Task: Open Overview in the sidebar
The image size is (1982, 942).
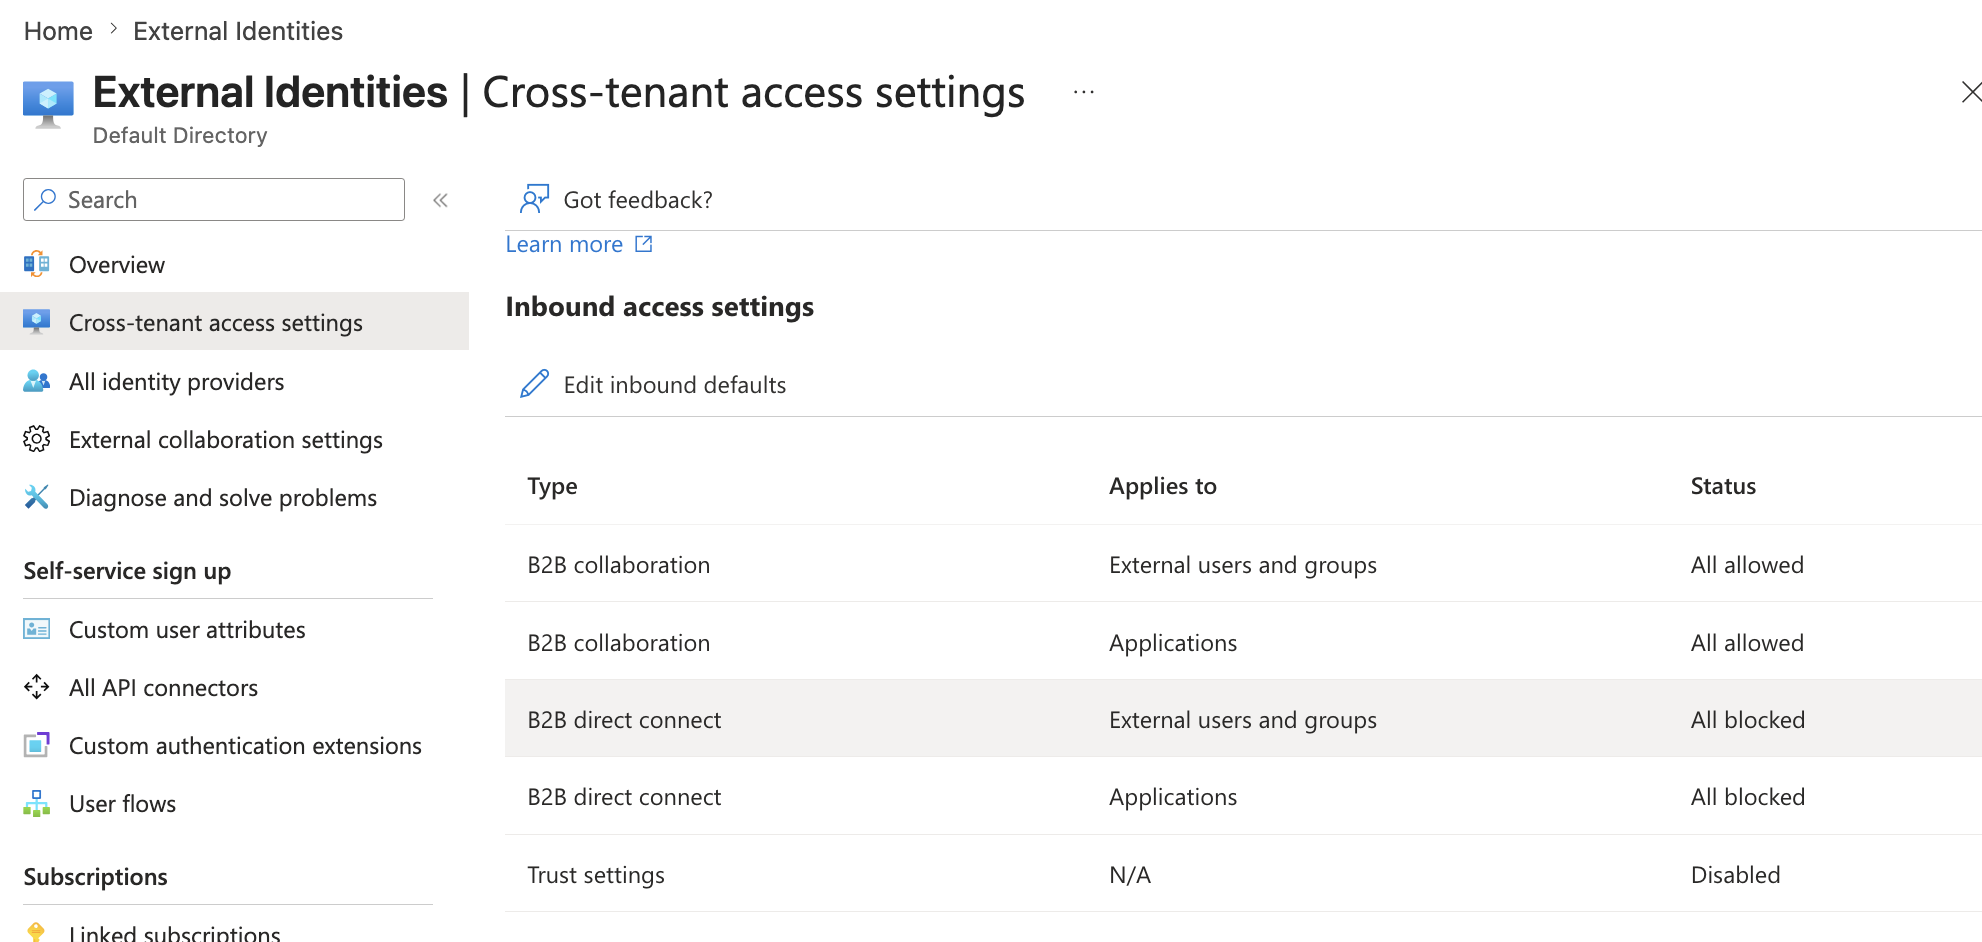Action: coord(117,265)
